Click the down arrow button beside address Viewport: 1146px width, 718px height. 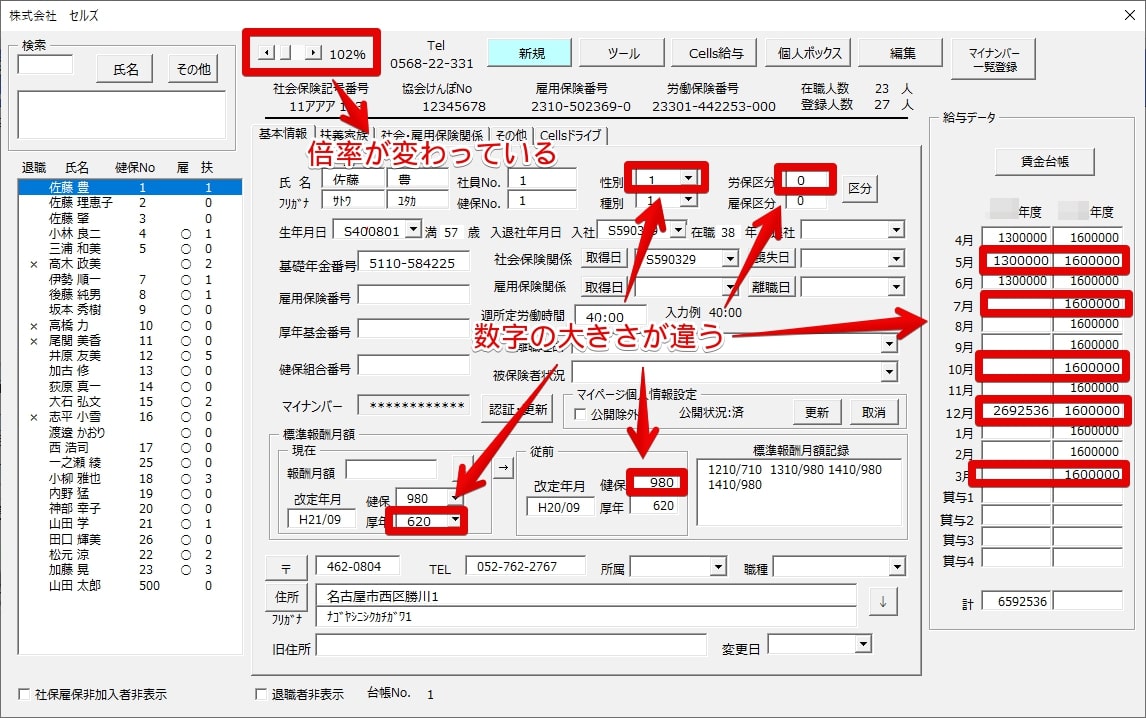883,602
